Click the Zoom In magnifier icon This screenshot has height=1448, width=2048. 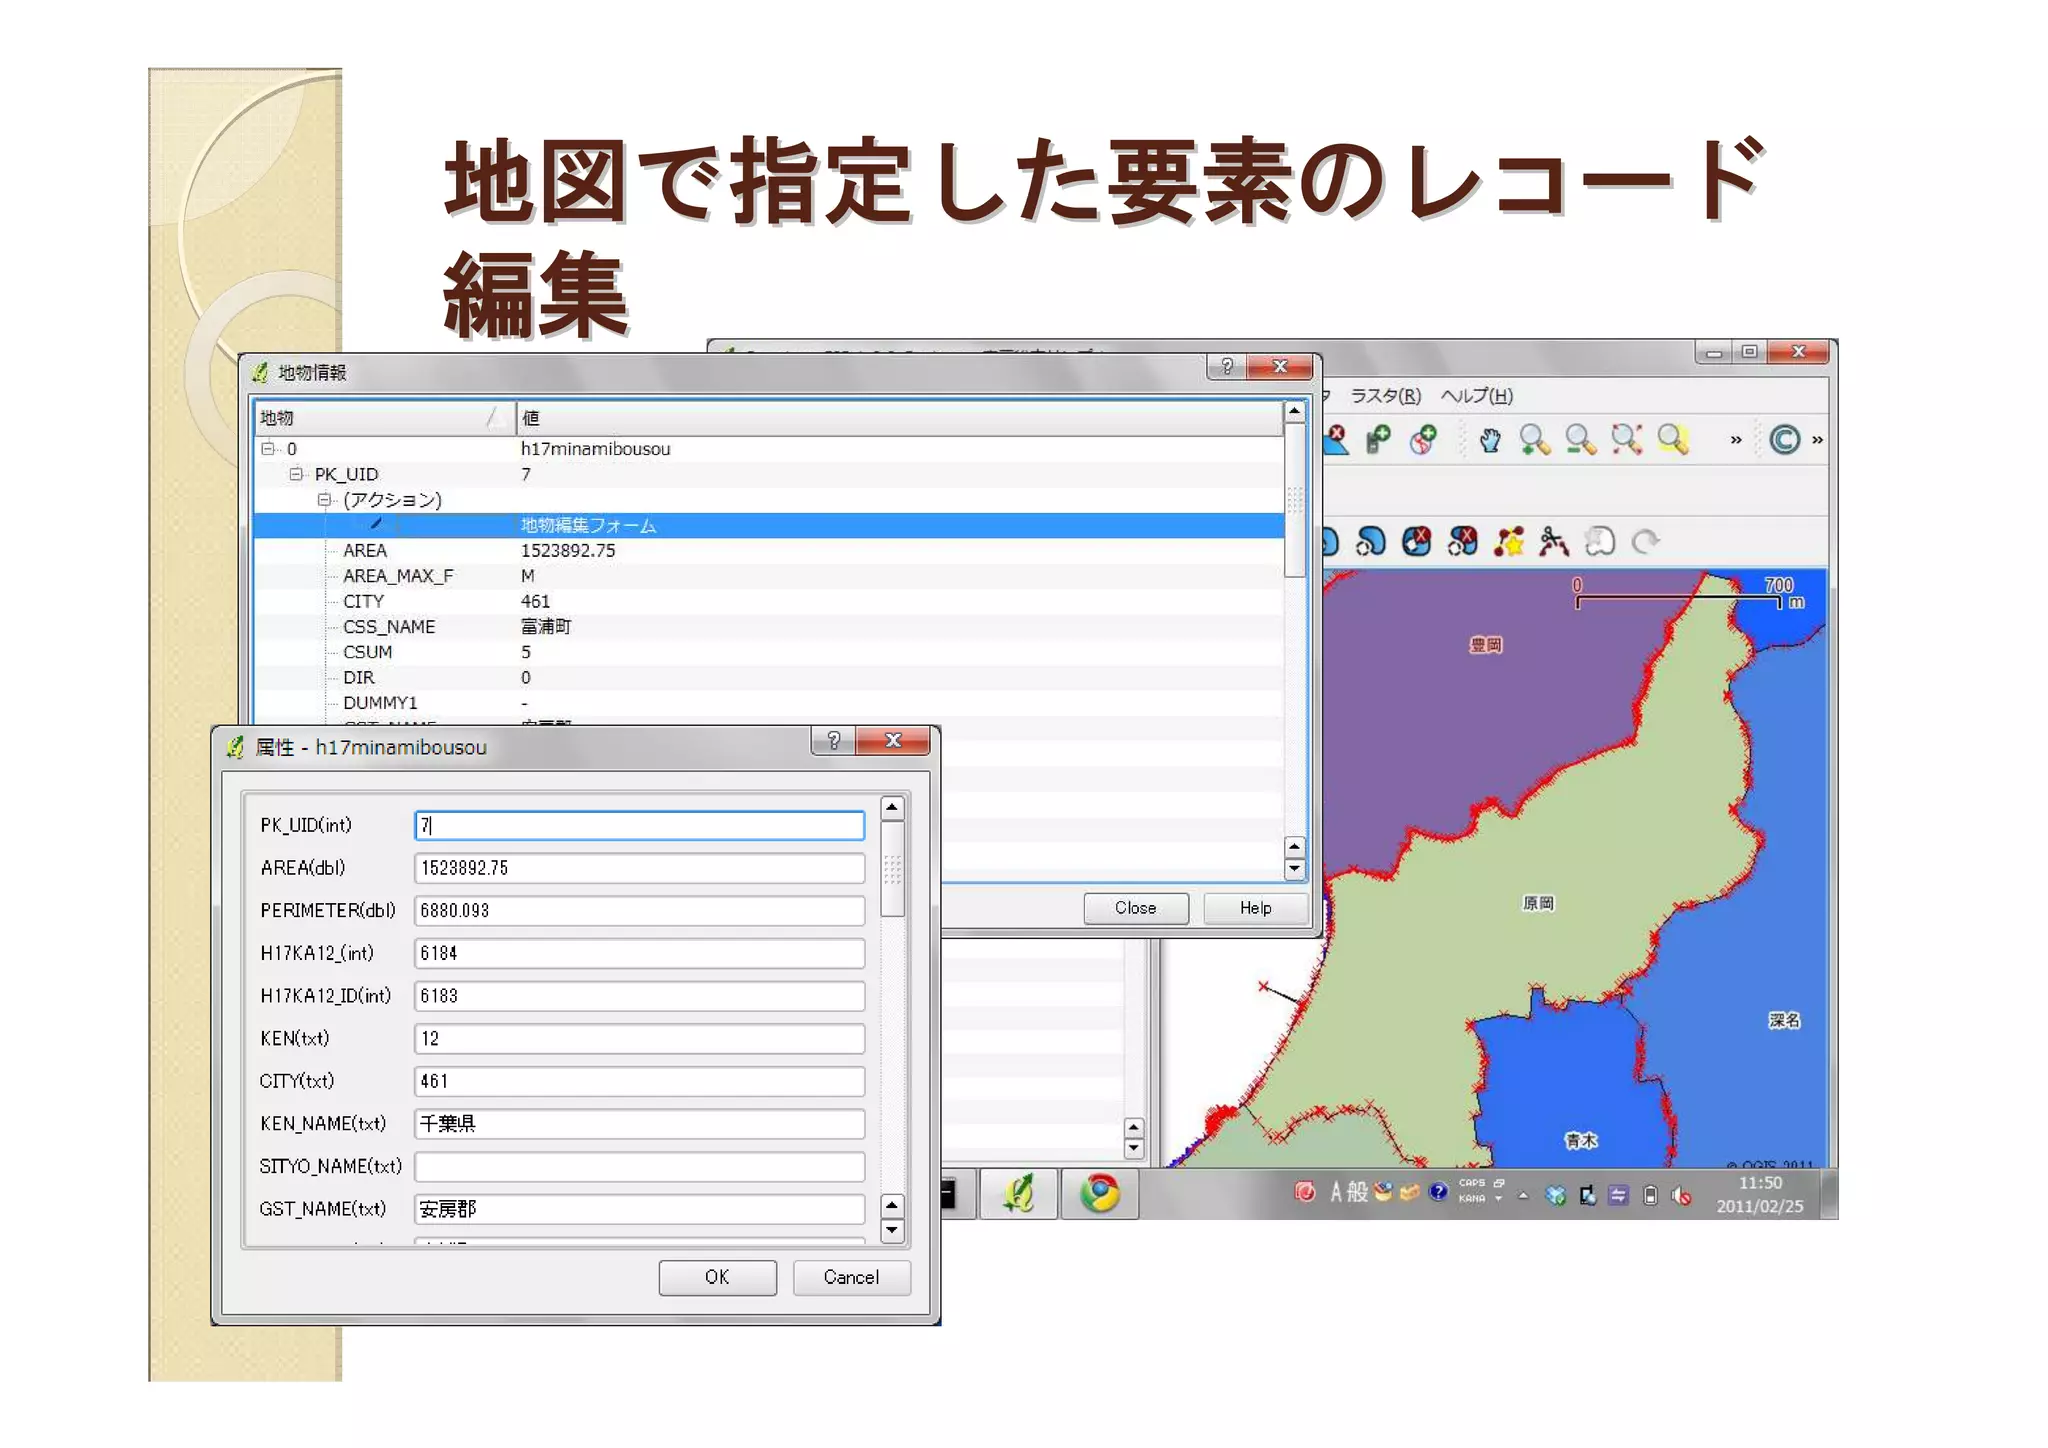tap(1534, 440)
